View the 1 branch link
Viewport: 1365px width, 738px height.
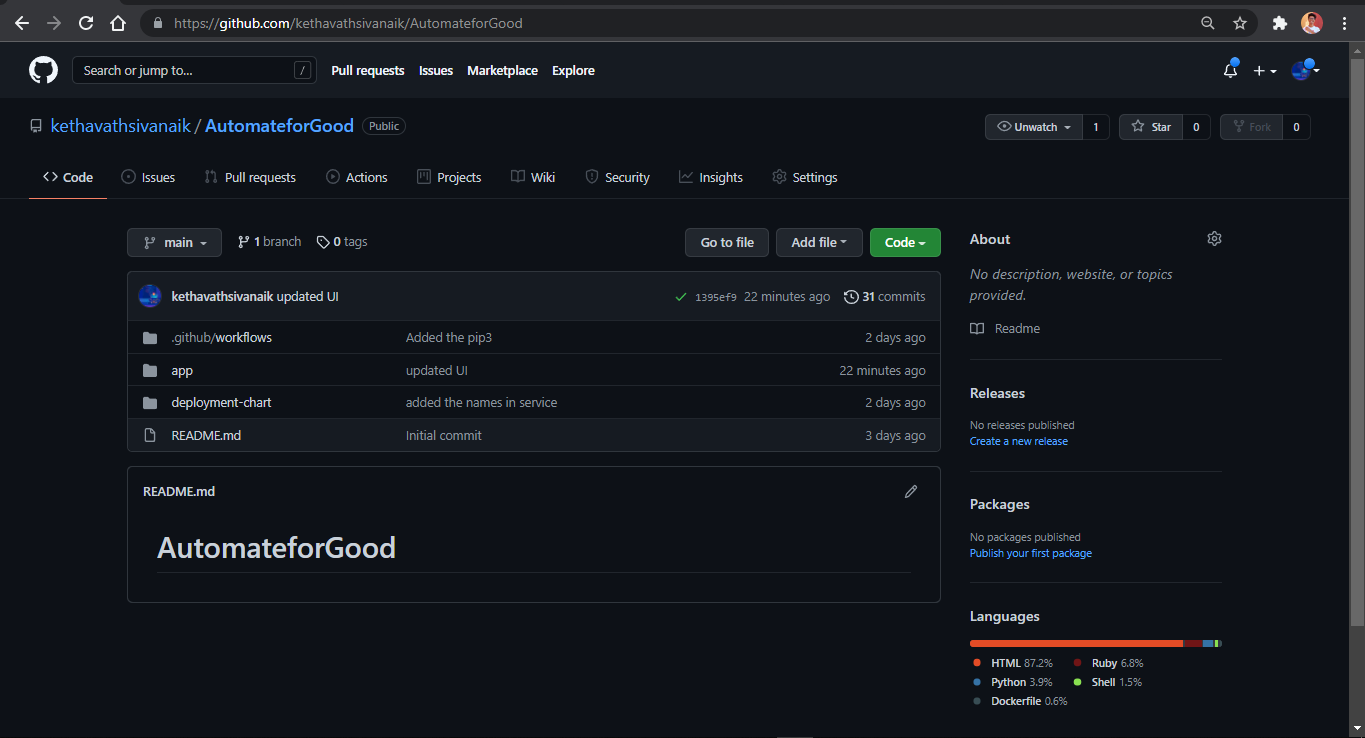tap(269, 242)
